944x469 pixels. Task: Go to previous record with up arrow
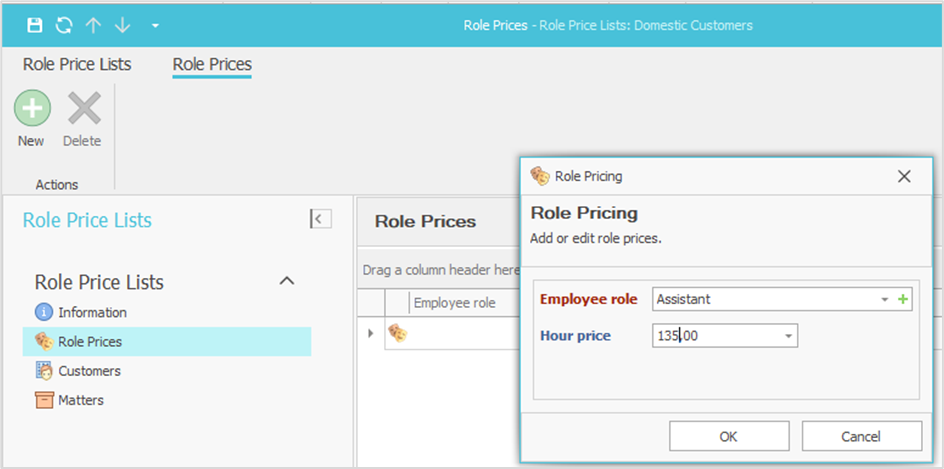pos(93,25)
